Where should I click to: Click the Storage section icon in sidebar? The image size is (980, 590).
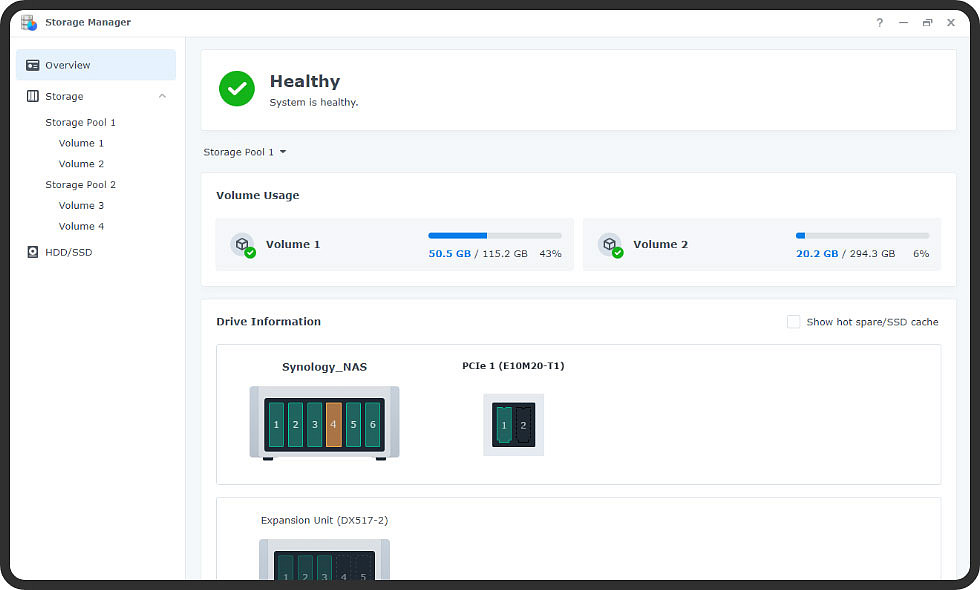33,96
